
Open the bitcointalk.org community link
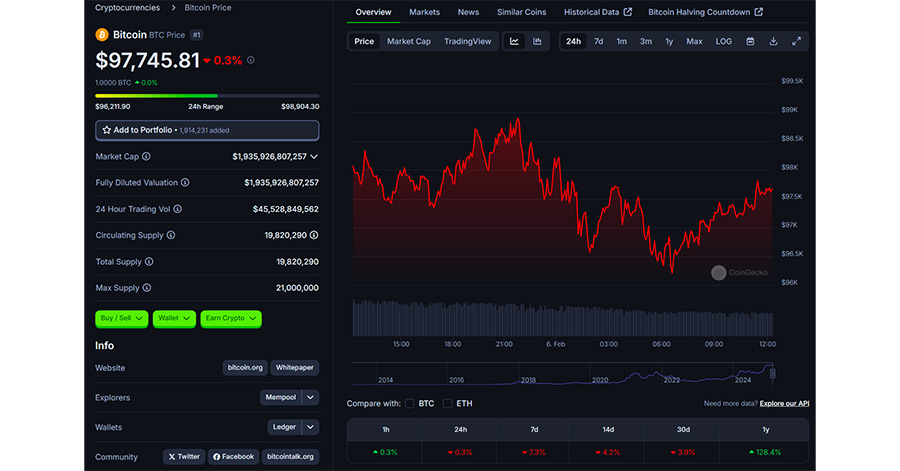click(290, 457)
